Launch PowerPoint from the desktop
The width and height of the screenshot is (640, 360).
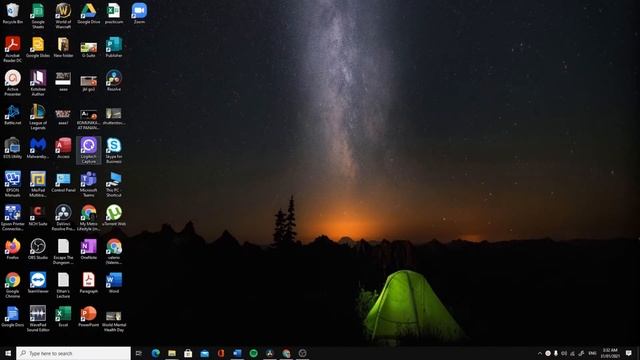89,316
